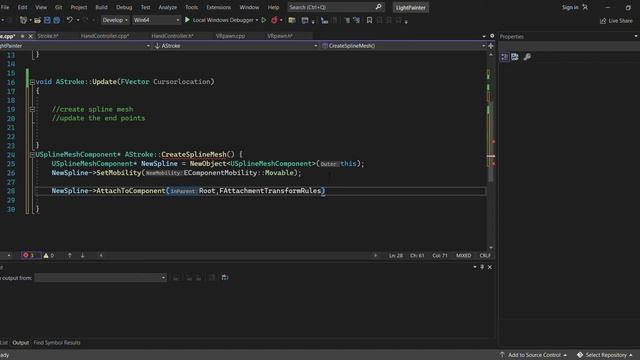
Task: Switch to the Stroke.h tab
Action: click(48, 36)
